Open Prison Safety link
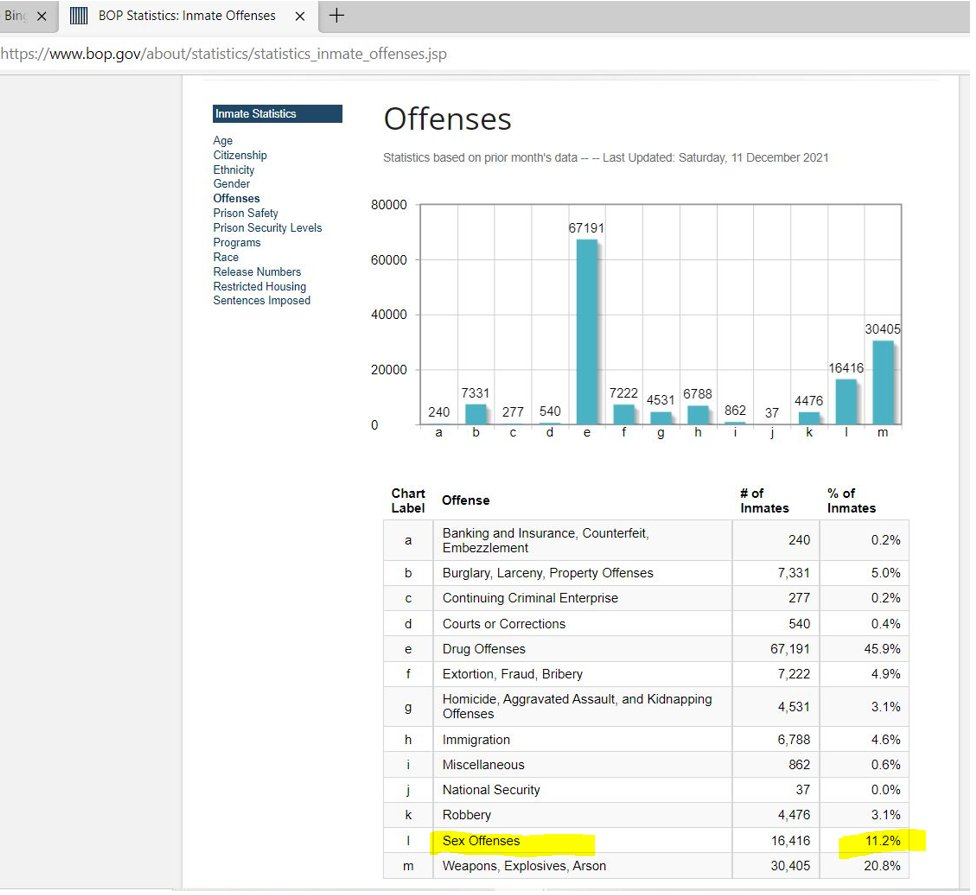 (245, 213)
